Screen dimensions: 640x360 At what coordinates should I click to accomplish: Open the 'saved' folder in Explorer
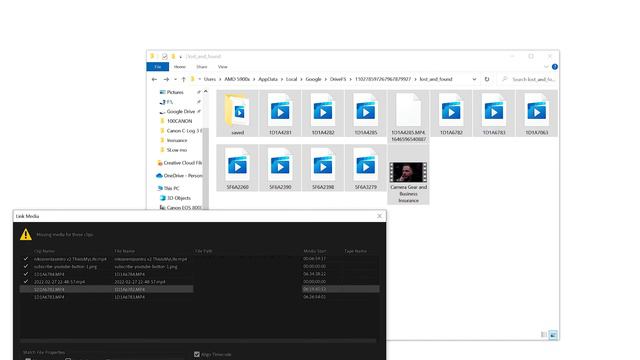point(237,114)
